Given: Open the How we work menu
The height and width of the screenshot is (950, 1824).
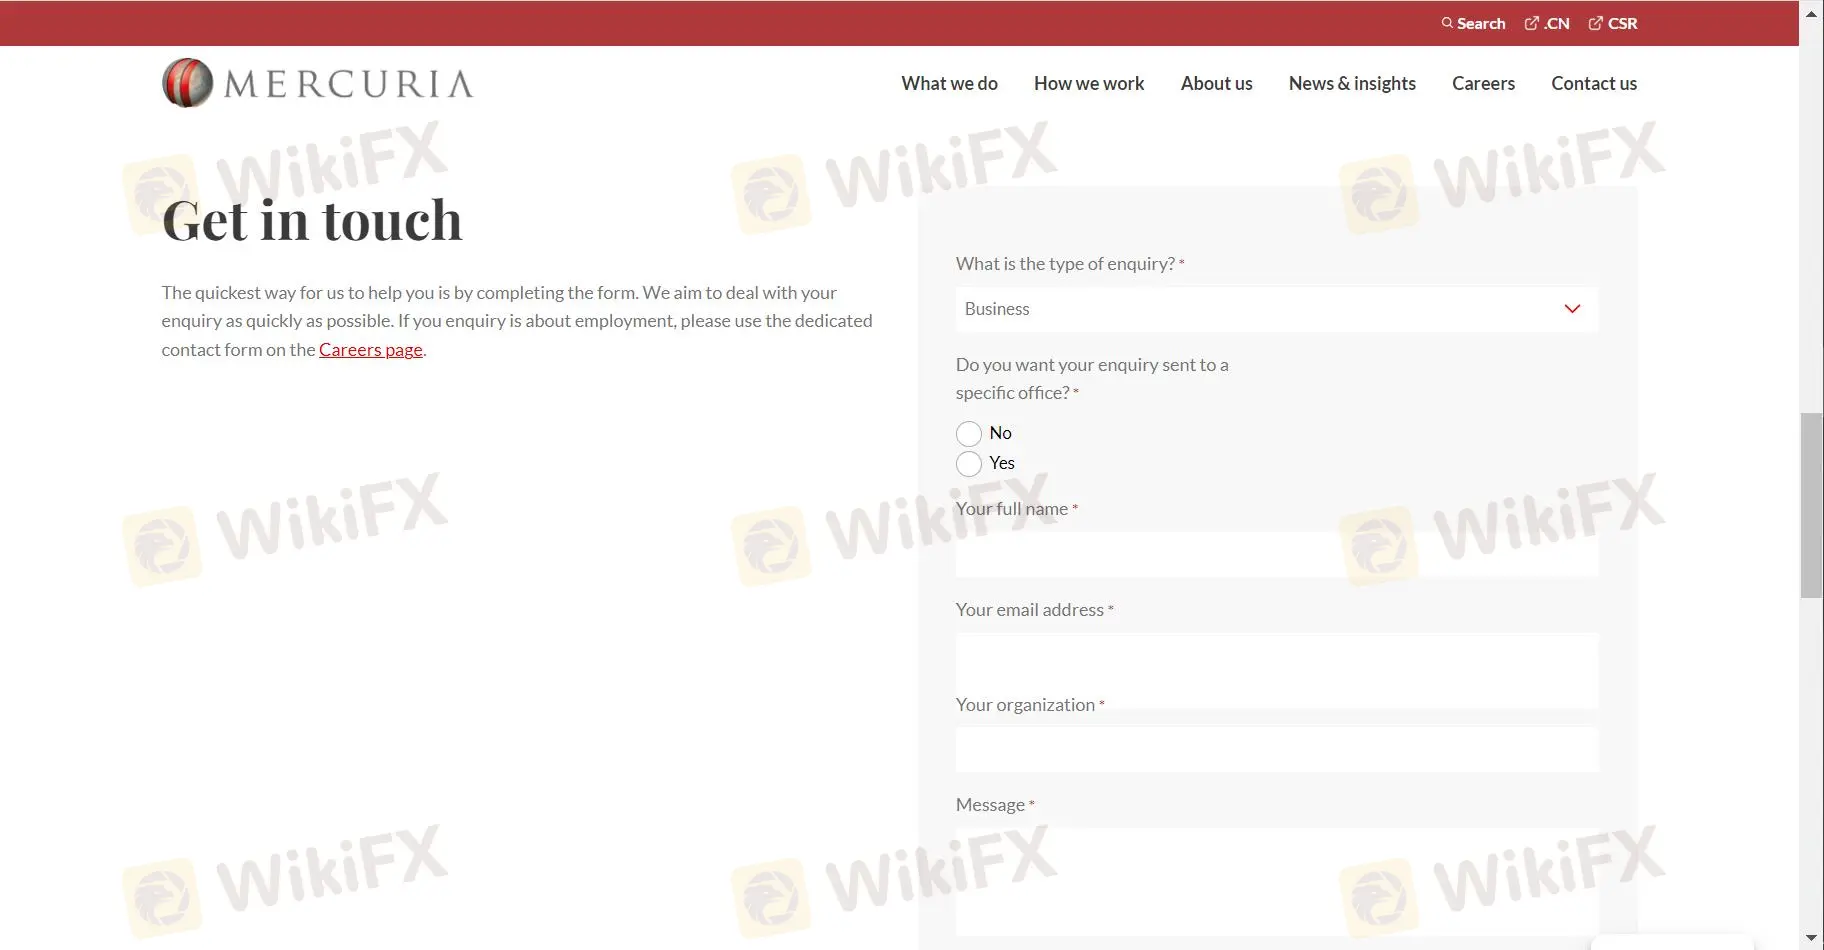Looking at the screenshot, I should click(x=1088, y=84).
